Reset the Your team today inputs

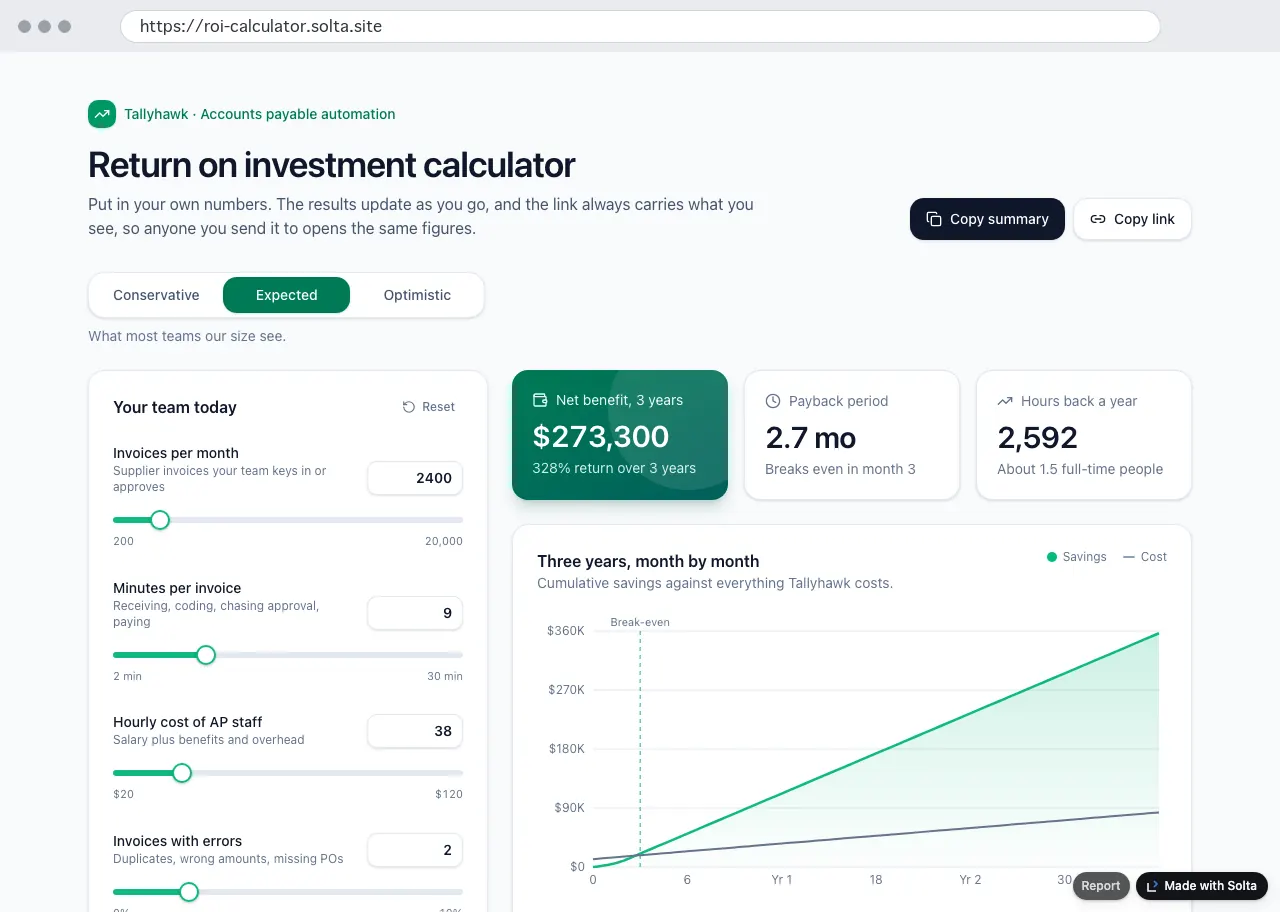(x=429, y=407)
